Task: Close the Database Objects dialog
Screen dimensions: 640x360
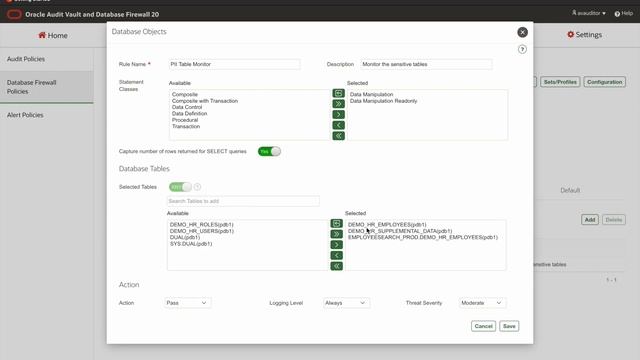Action: (522, 32)
